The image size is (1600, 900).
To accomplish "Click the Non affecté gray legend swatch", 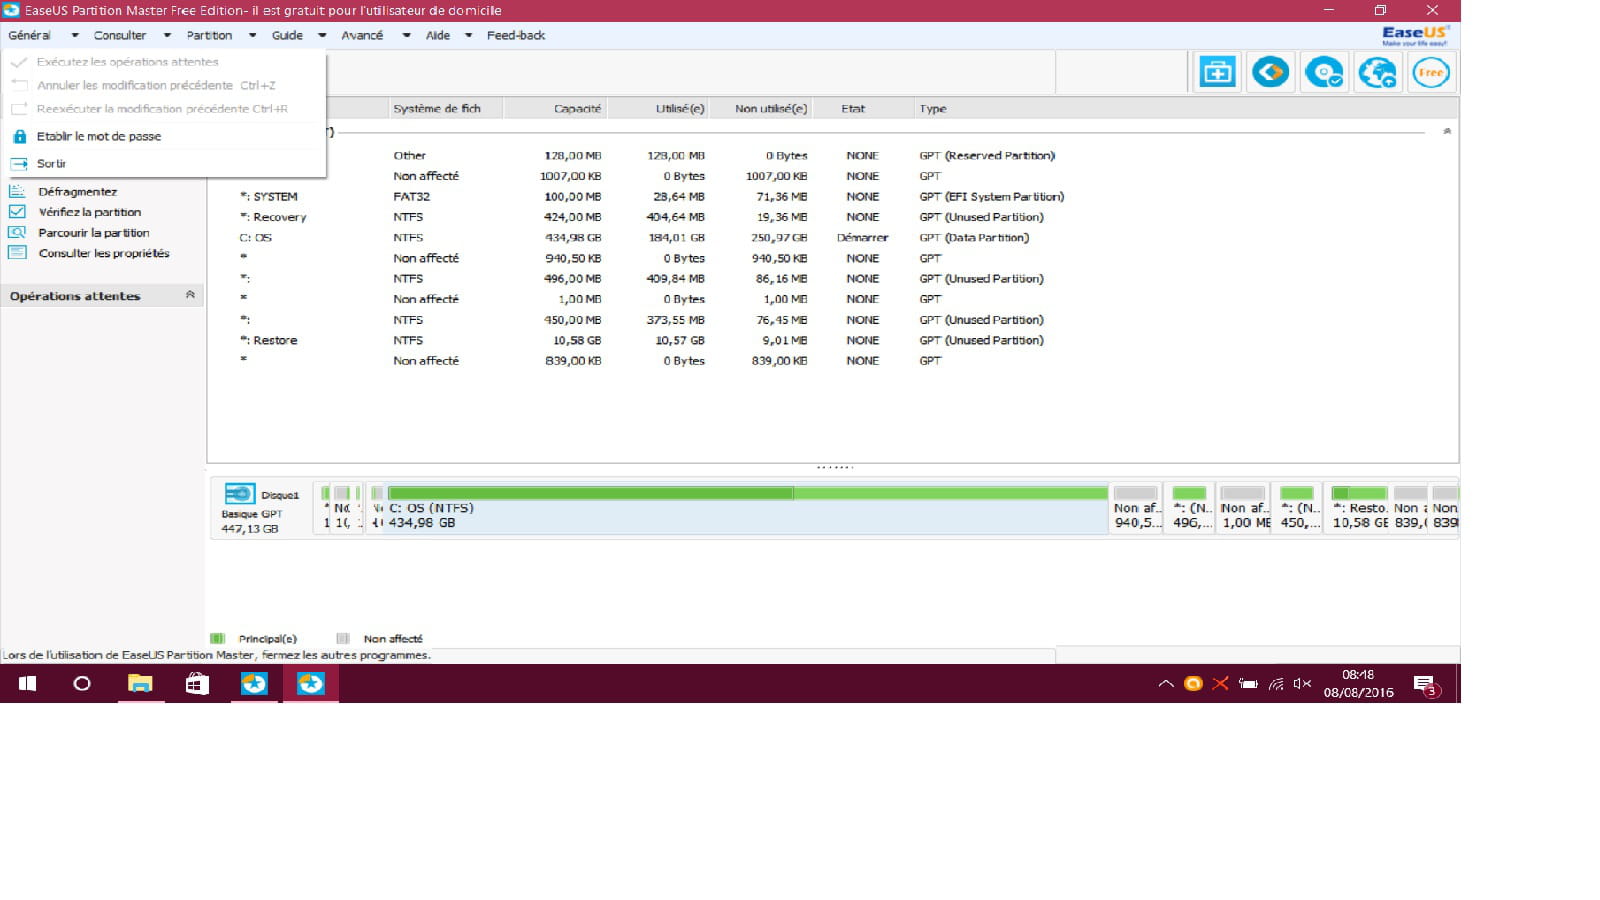I will 343,638.
